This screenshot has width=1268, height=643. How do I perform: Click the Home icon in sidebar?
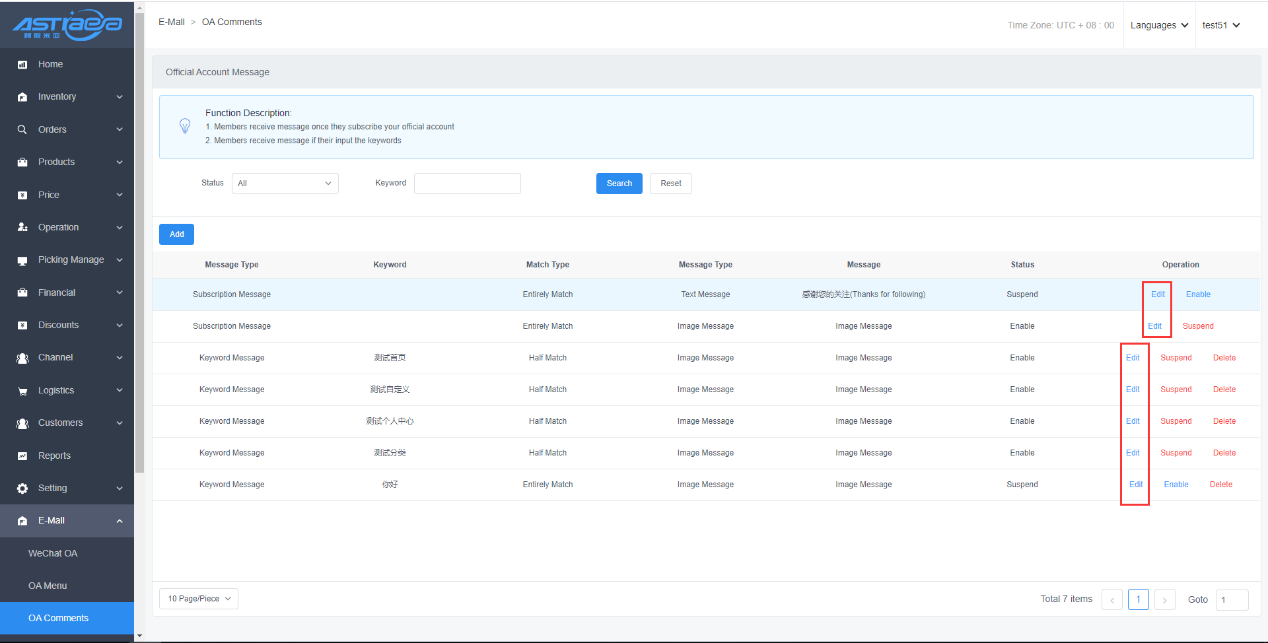(x=22, y=65)
